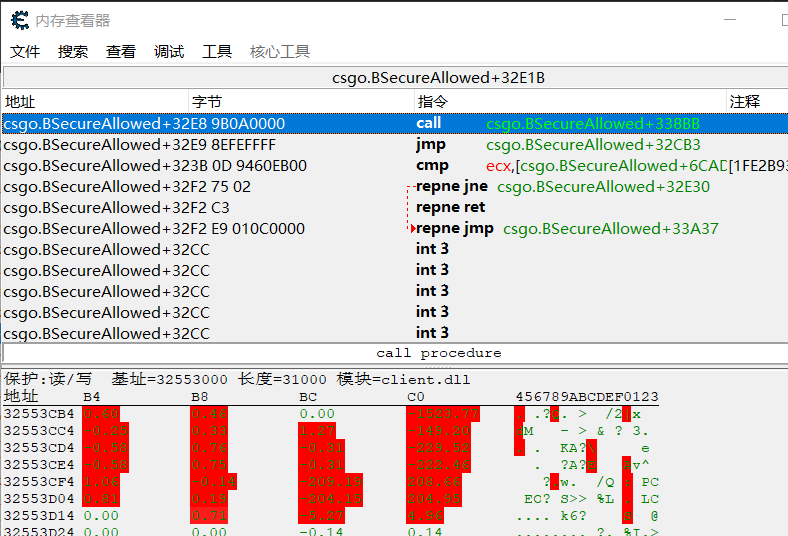
Task: Click the memory protection info line with client.dll
Action: pos(237,379)
